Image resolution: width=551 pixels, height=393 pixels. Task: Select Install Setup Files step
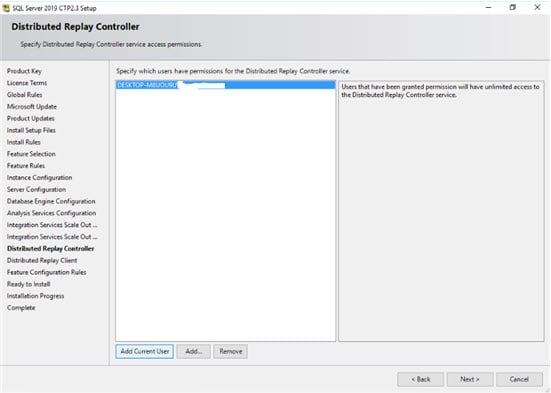pos(31,130)
